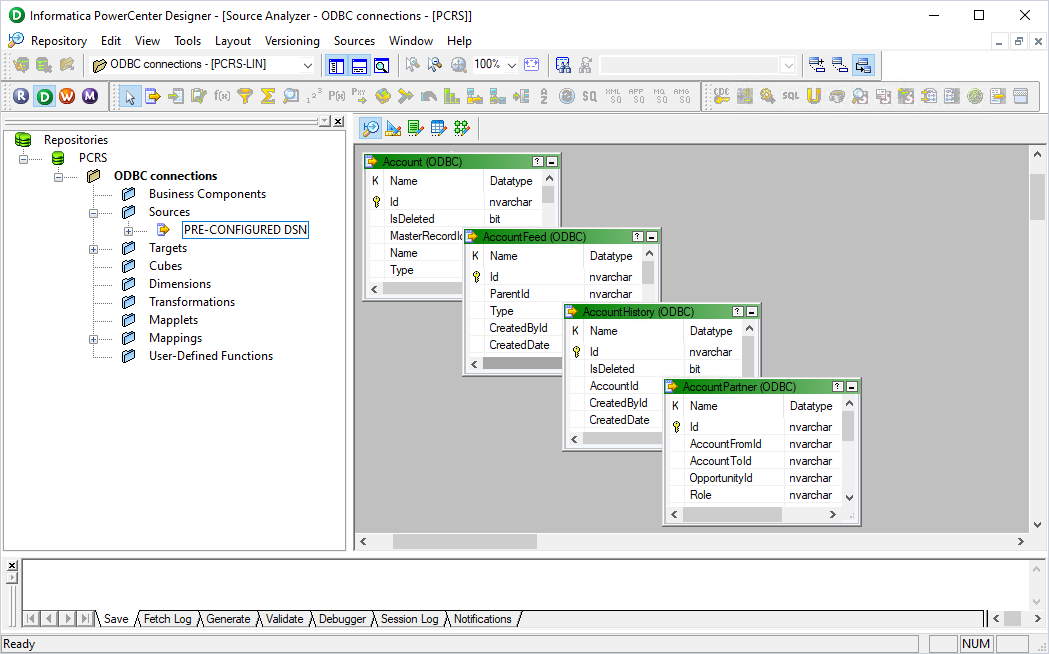Viewport: 1049px width, 654px height.
Task: Collapse the AccountFeed (ODBC) window
Action: (650, 236)
